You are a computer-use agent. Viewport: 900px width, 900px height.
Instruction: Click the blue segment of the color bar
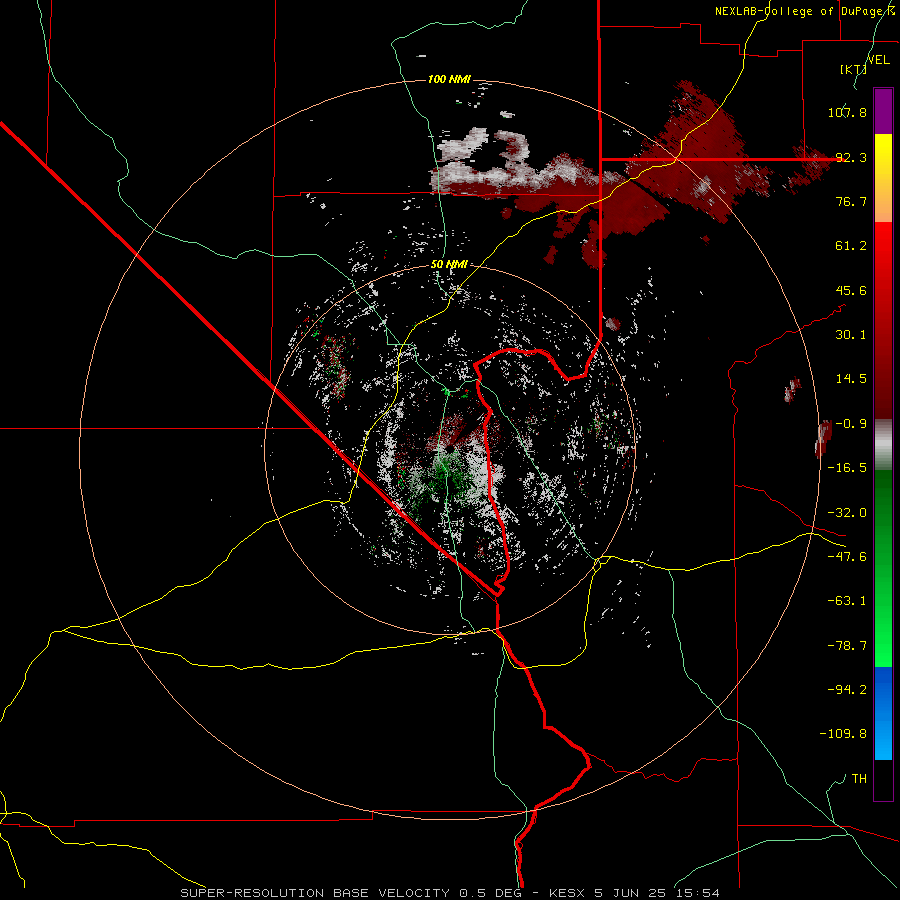tap(883, 713)
